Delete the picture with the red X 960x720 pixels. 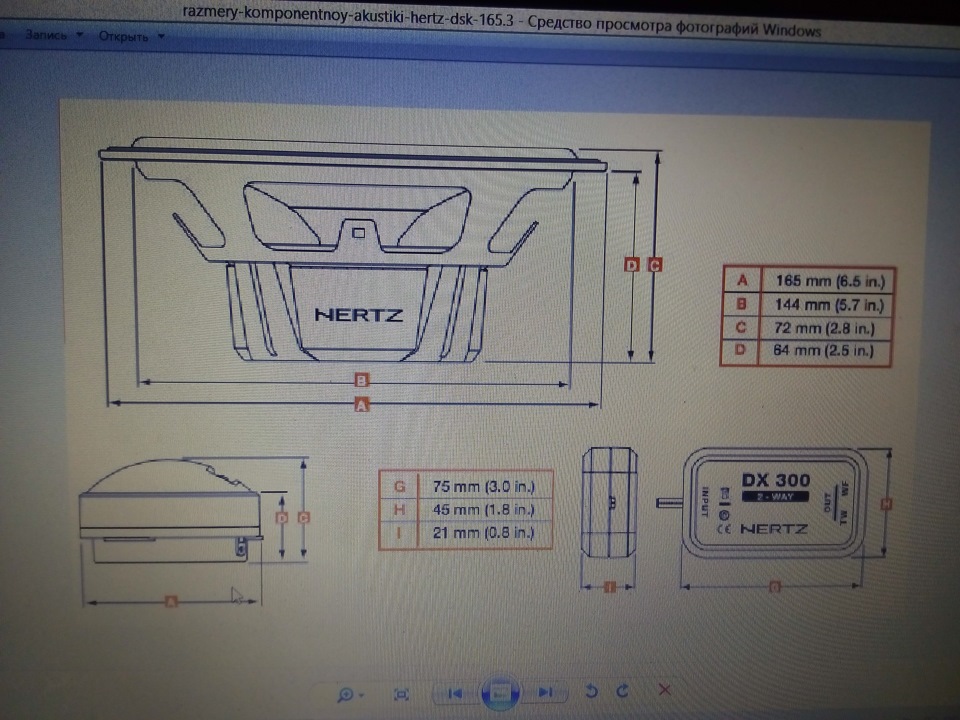664,690
